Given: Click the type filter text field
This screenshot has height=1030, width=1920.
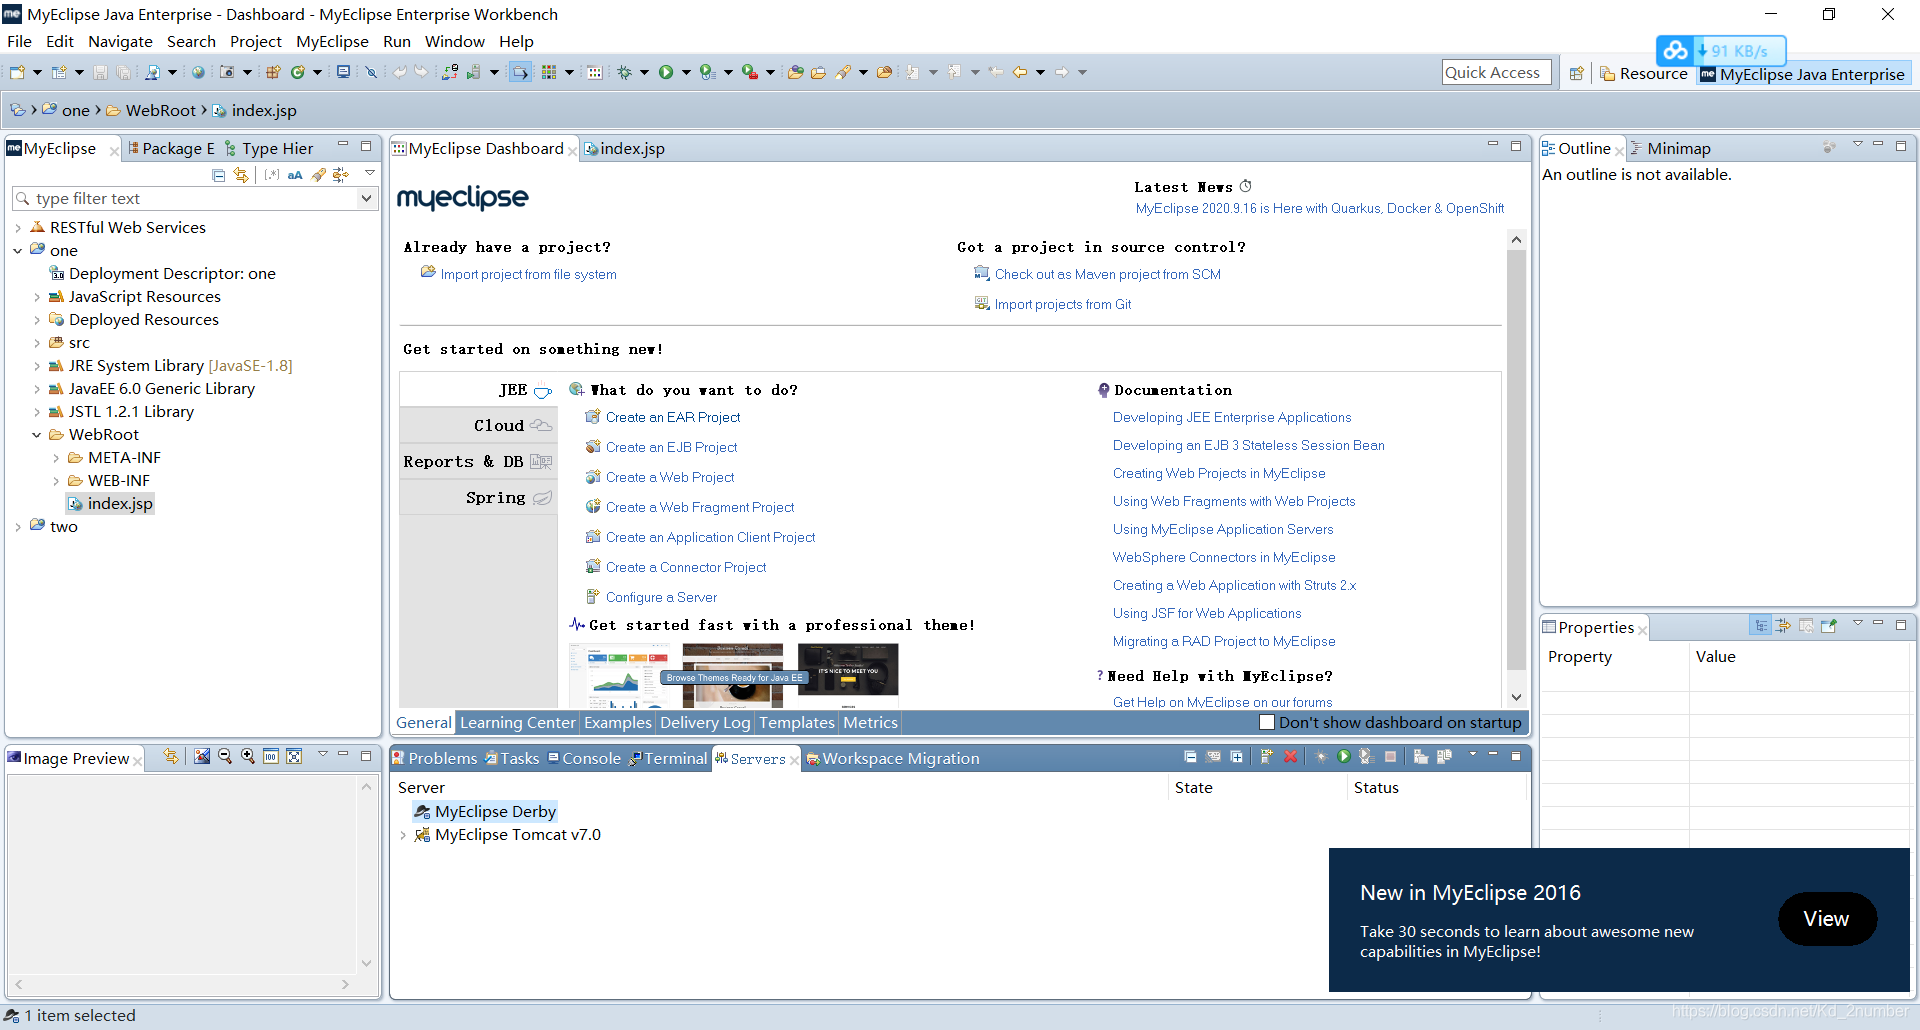Looking at the screenshot, I should [x=187, y=198].
